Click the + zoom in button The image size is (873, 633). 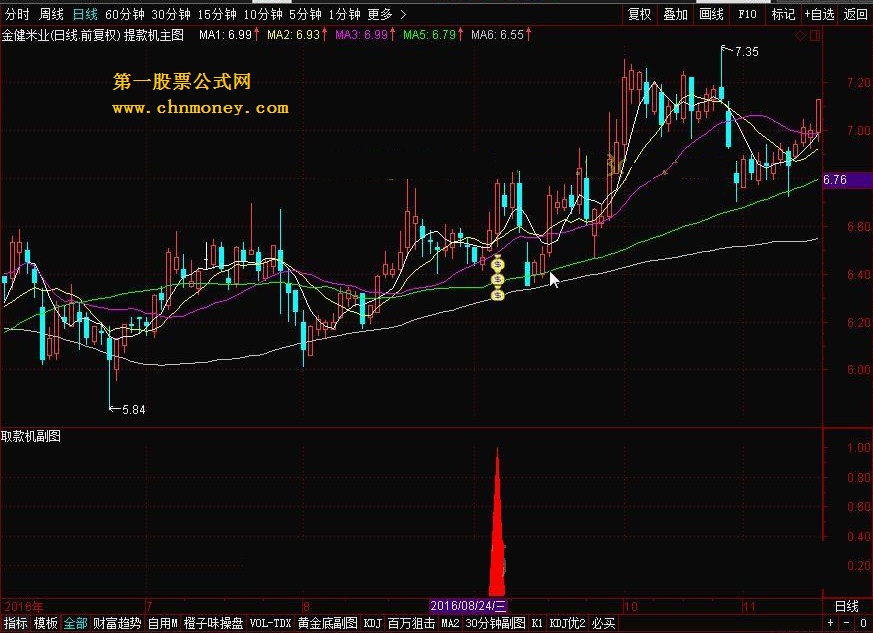coord(831,624)
